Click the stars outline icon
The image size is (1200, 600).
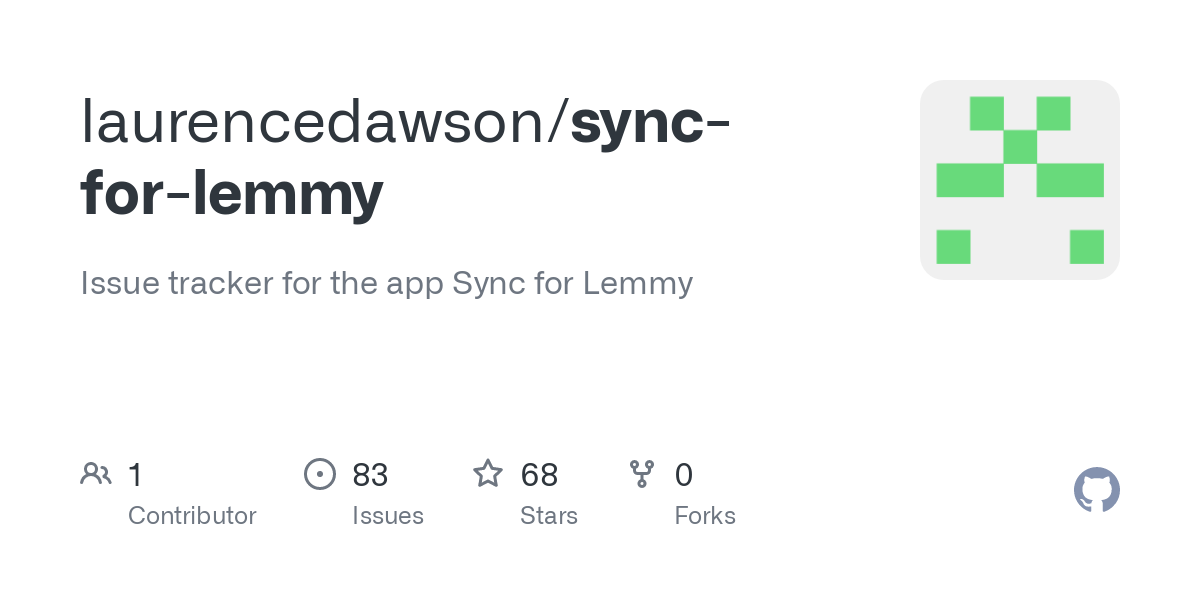click(488, 473)
